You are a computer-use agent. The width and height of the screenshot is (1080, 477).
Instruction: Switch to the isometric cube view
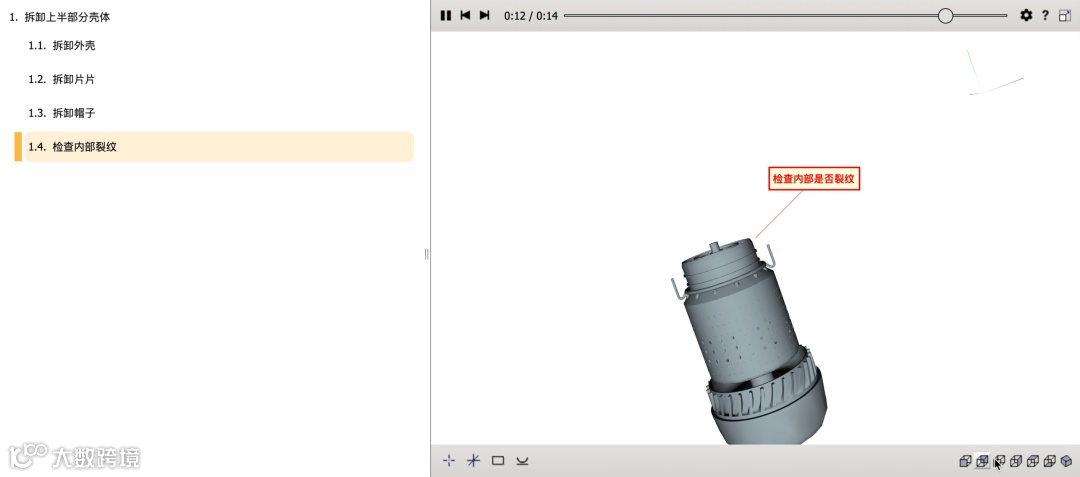click(x=1066, y=461)
